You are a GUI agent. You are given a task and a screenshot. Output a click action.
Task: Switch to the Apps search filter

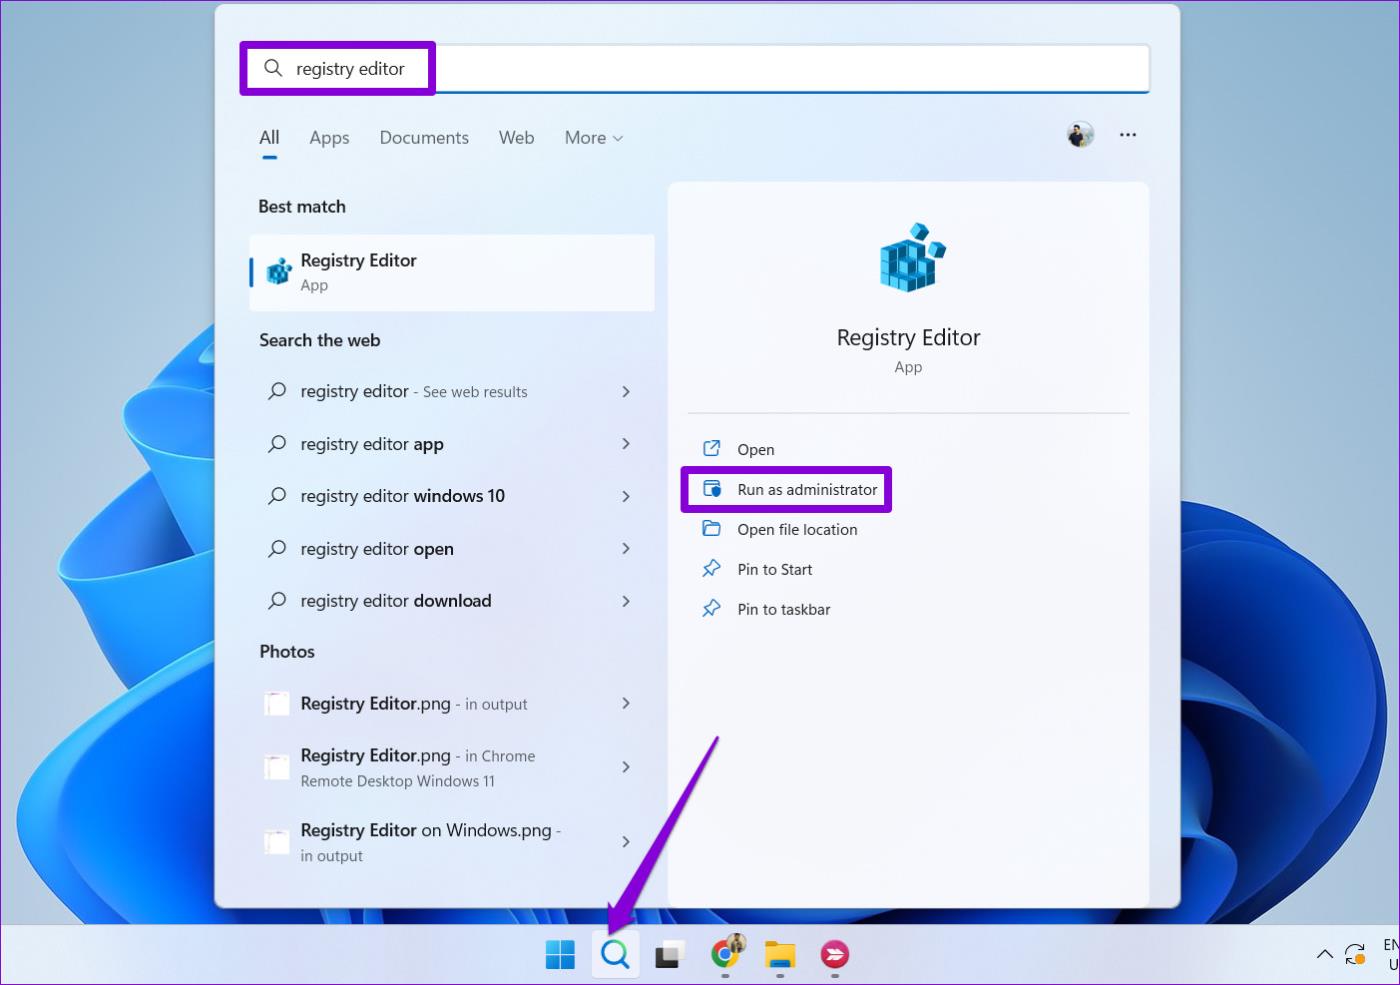coord(329,137)
